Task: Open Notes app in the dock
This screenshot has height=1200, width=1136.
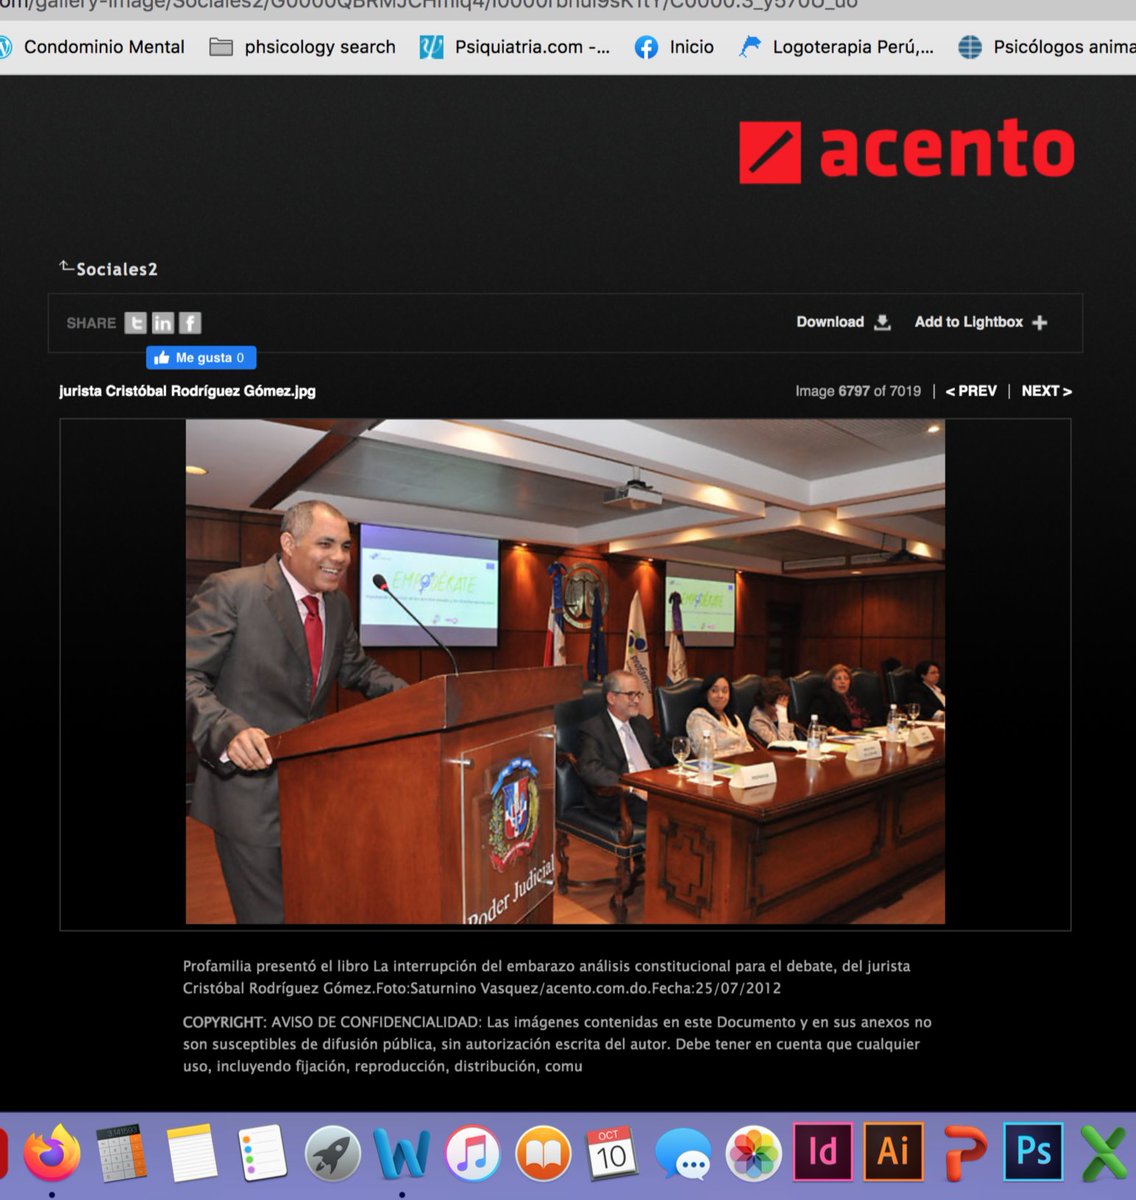Action: [192, 1154]
